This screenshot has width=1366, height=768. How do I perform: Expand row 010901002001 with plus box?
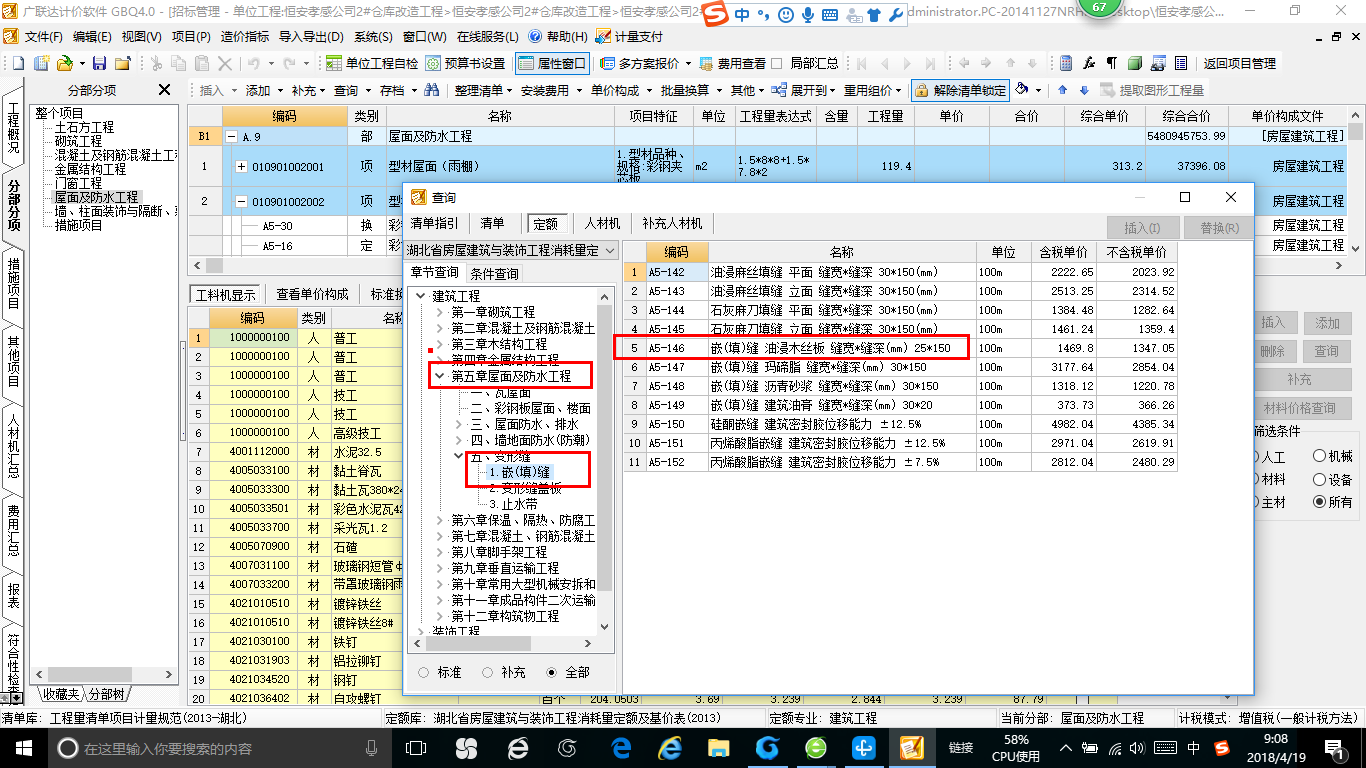241,166
